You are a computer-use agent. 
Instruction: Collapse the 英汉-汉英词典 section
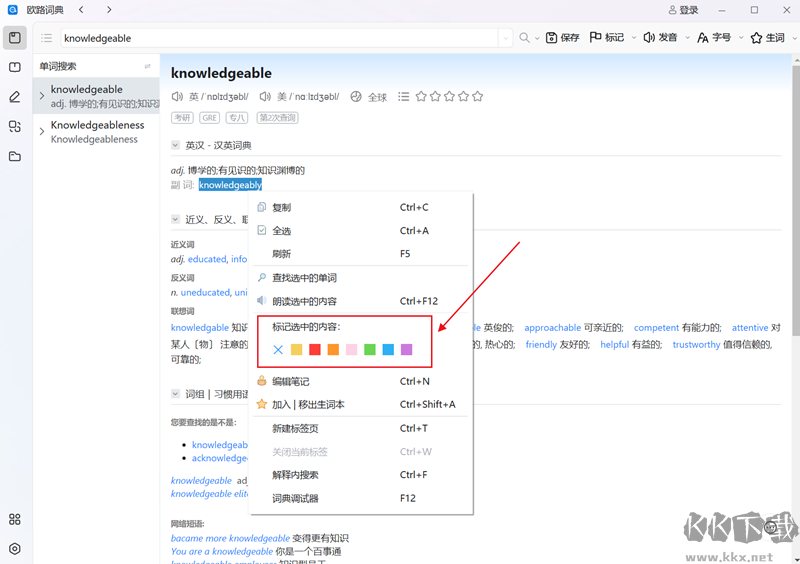pos(176,145)
